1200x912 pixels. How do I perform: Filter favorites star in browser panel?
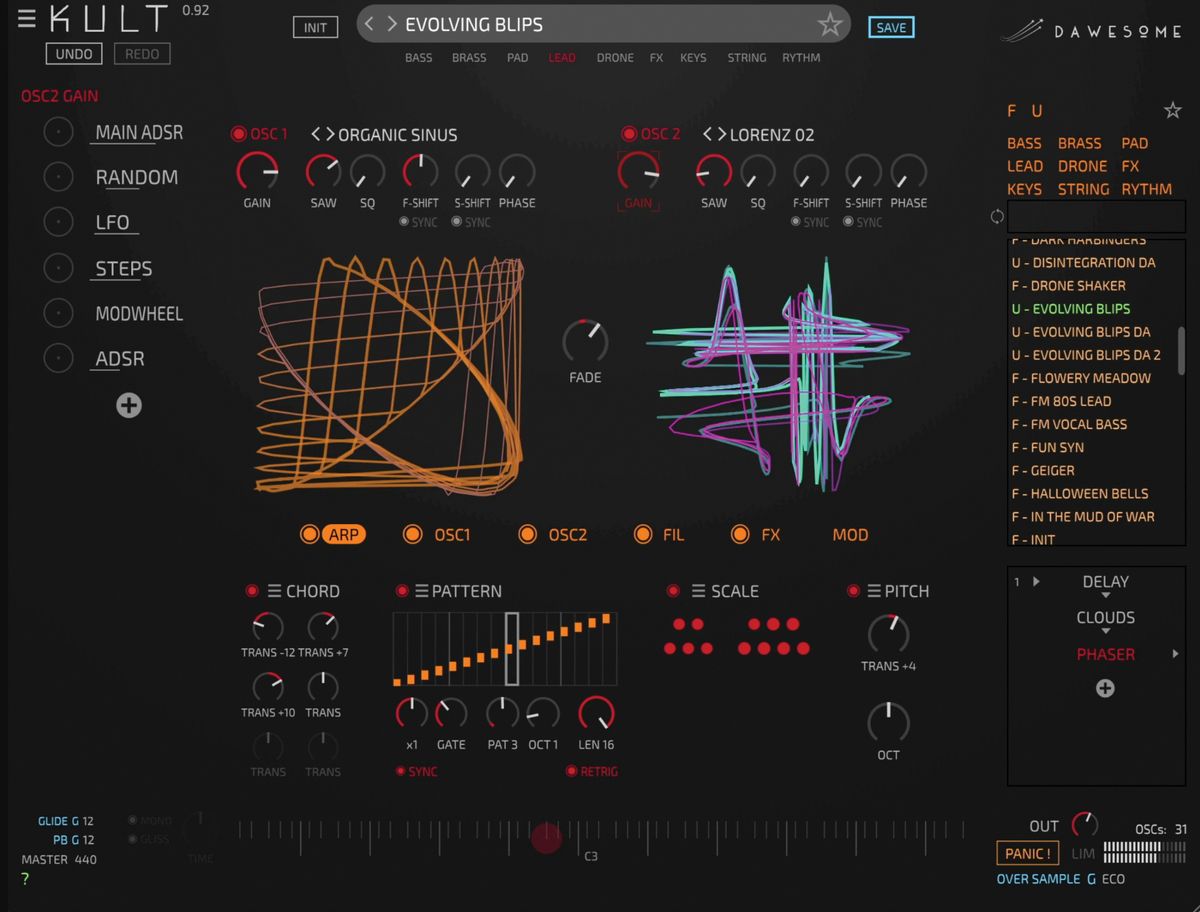pos(1172,110)
